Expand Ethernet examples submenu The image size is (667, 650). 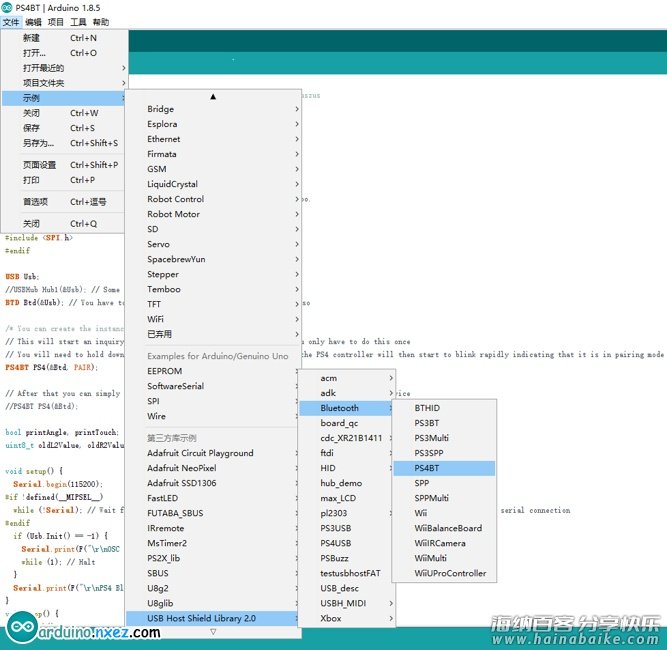tap(214, 139)
